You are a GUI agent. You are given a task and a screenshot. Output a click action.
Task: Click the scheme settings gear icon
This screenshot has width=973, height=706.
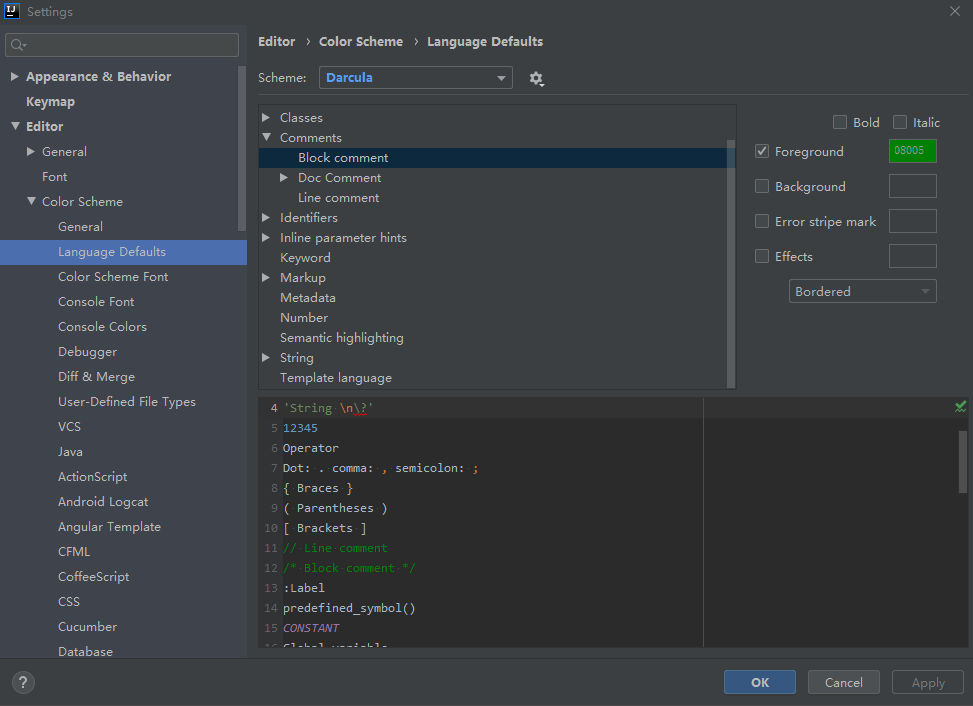pyautogui.click(x=536, y=78)
